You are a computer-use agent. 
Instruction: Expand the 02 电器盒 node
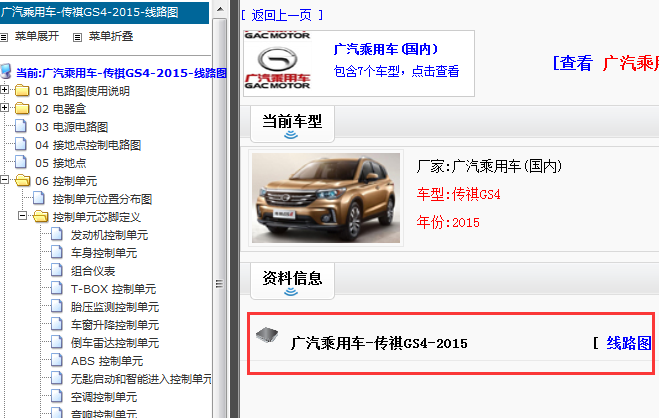5,108
